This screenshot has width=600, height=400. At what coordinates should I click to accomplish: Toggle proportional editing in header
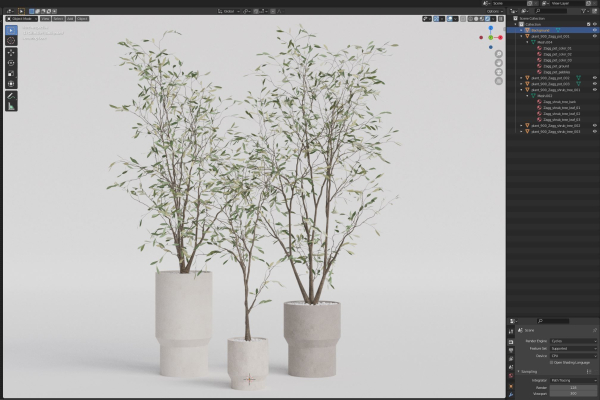point(272,11)
